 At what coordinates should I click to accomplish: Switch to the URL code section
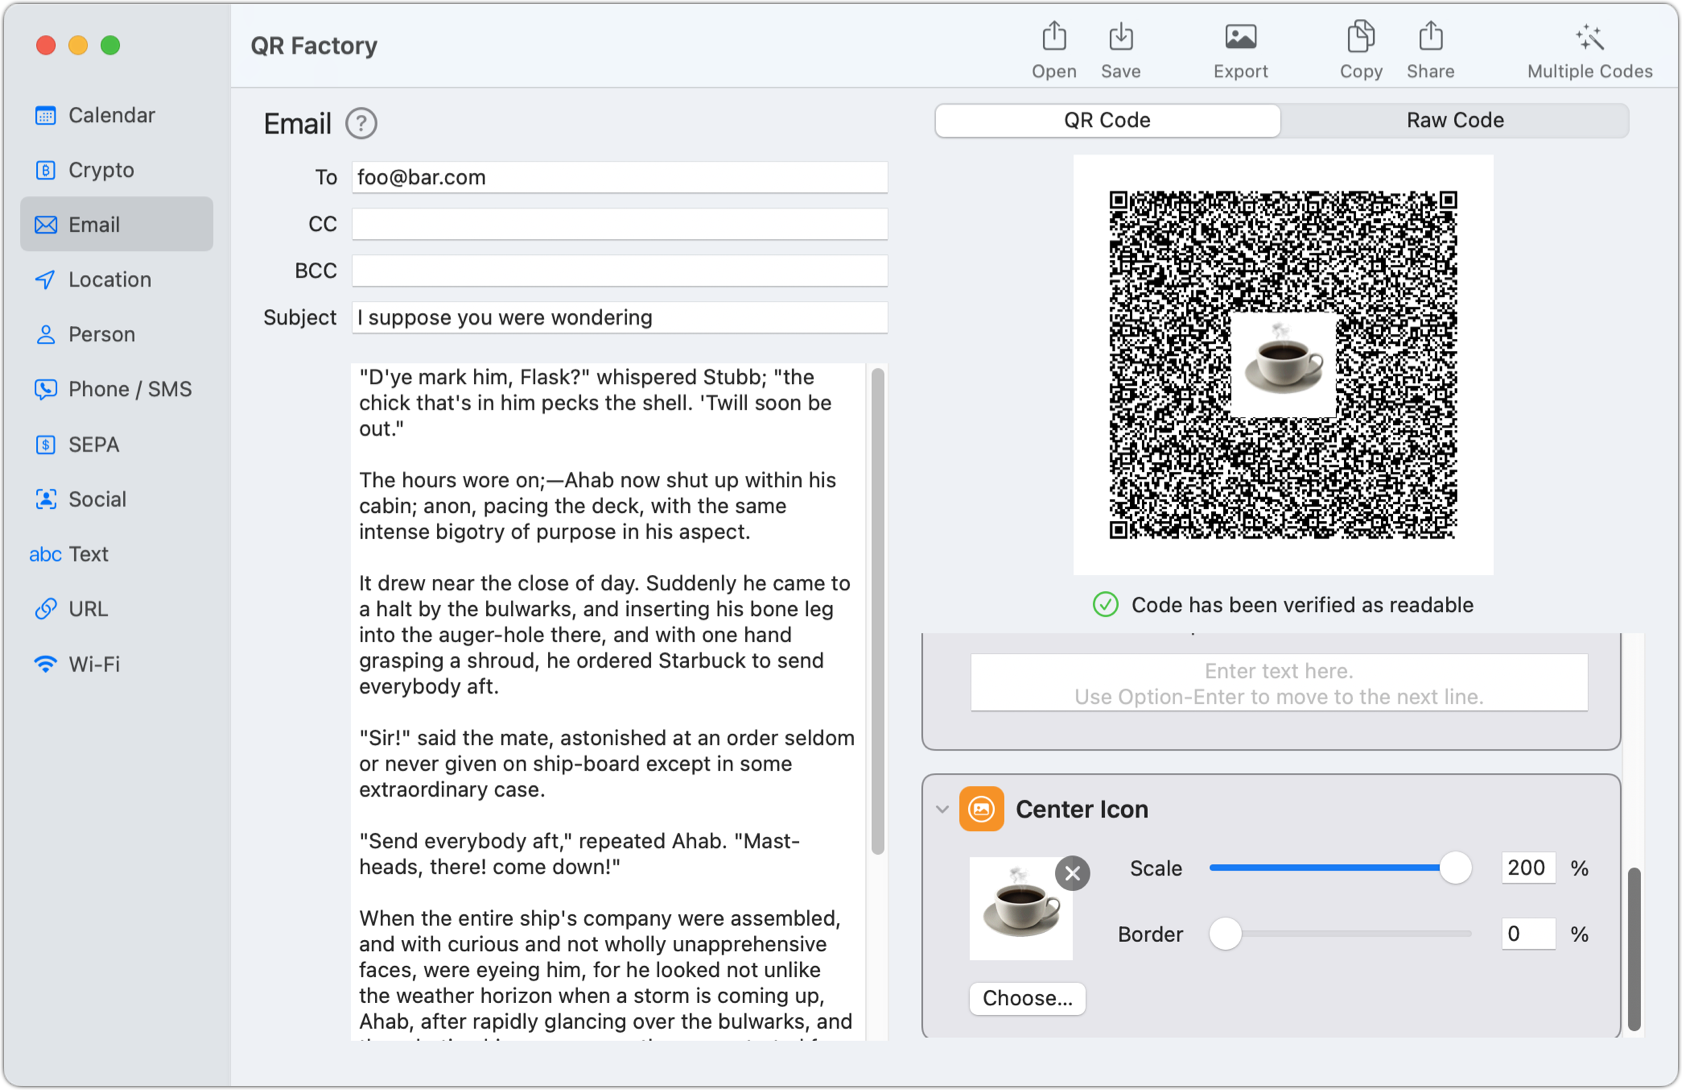pos(88,608)
